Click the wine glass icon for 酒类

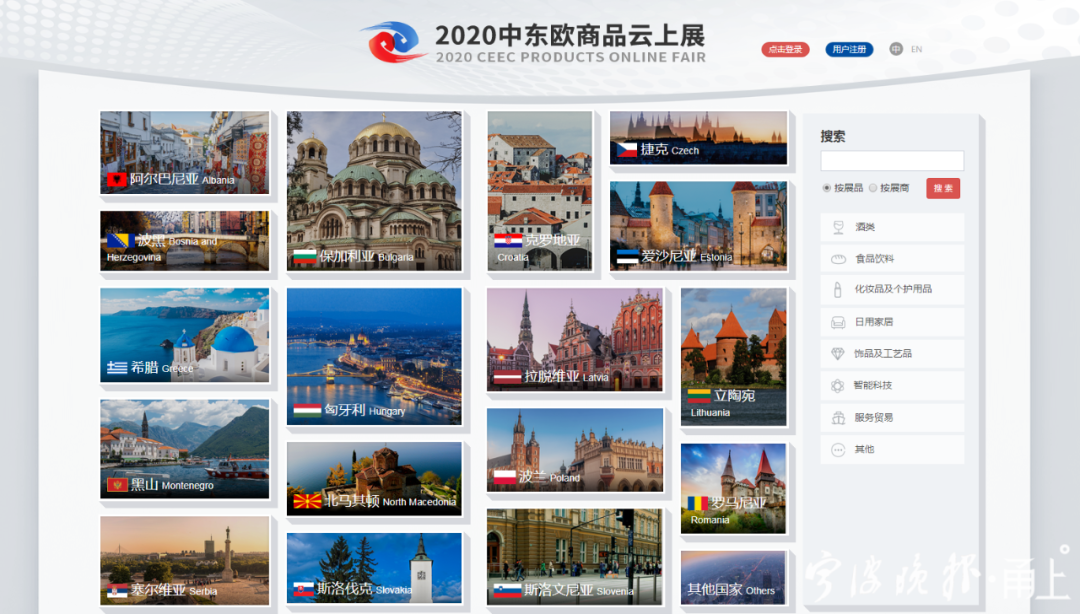838,228
